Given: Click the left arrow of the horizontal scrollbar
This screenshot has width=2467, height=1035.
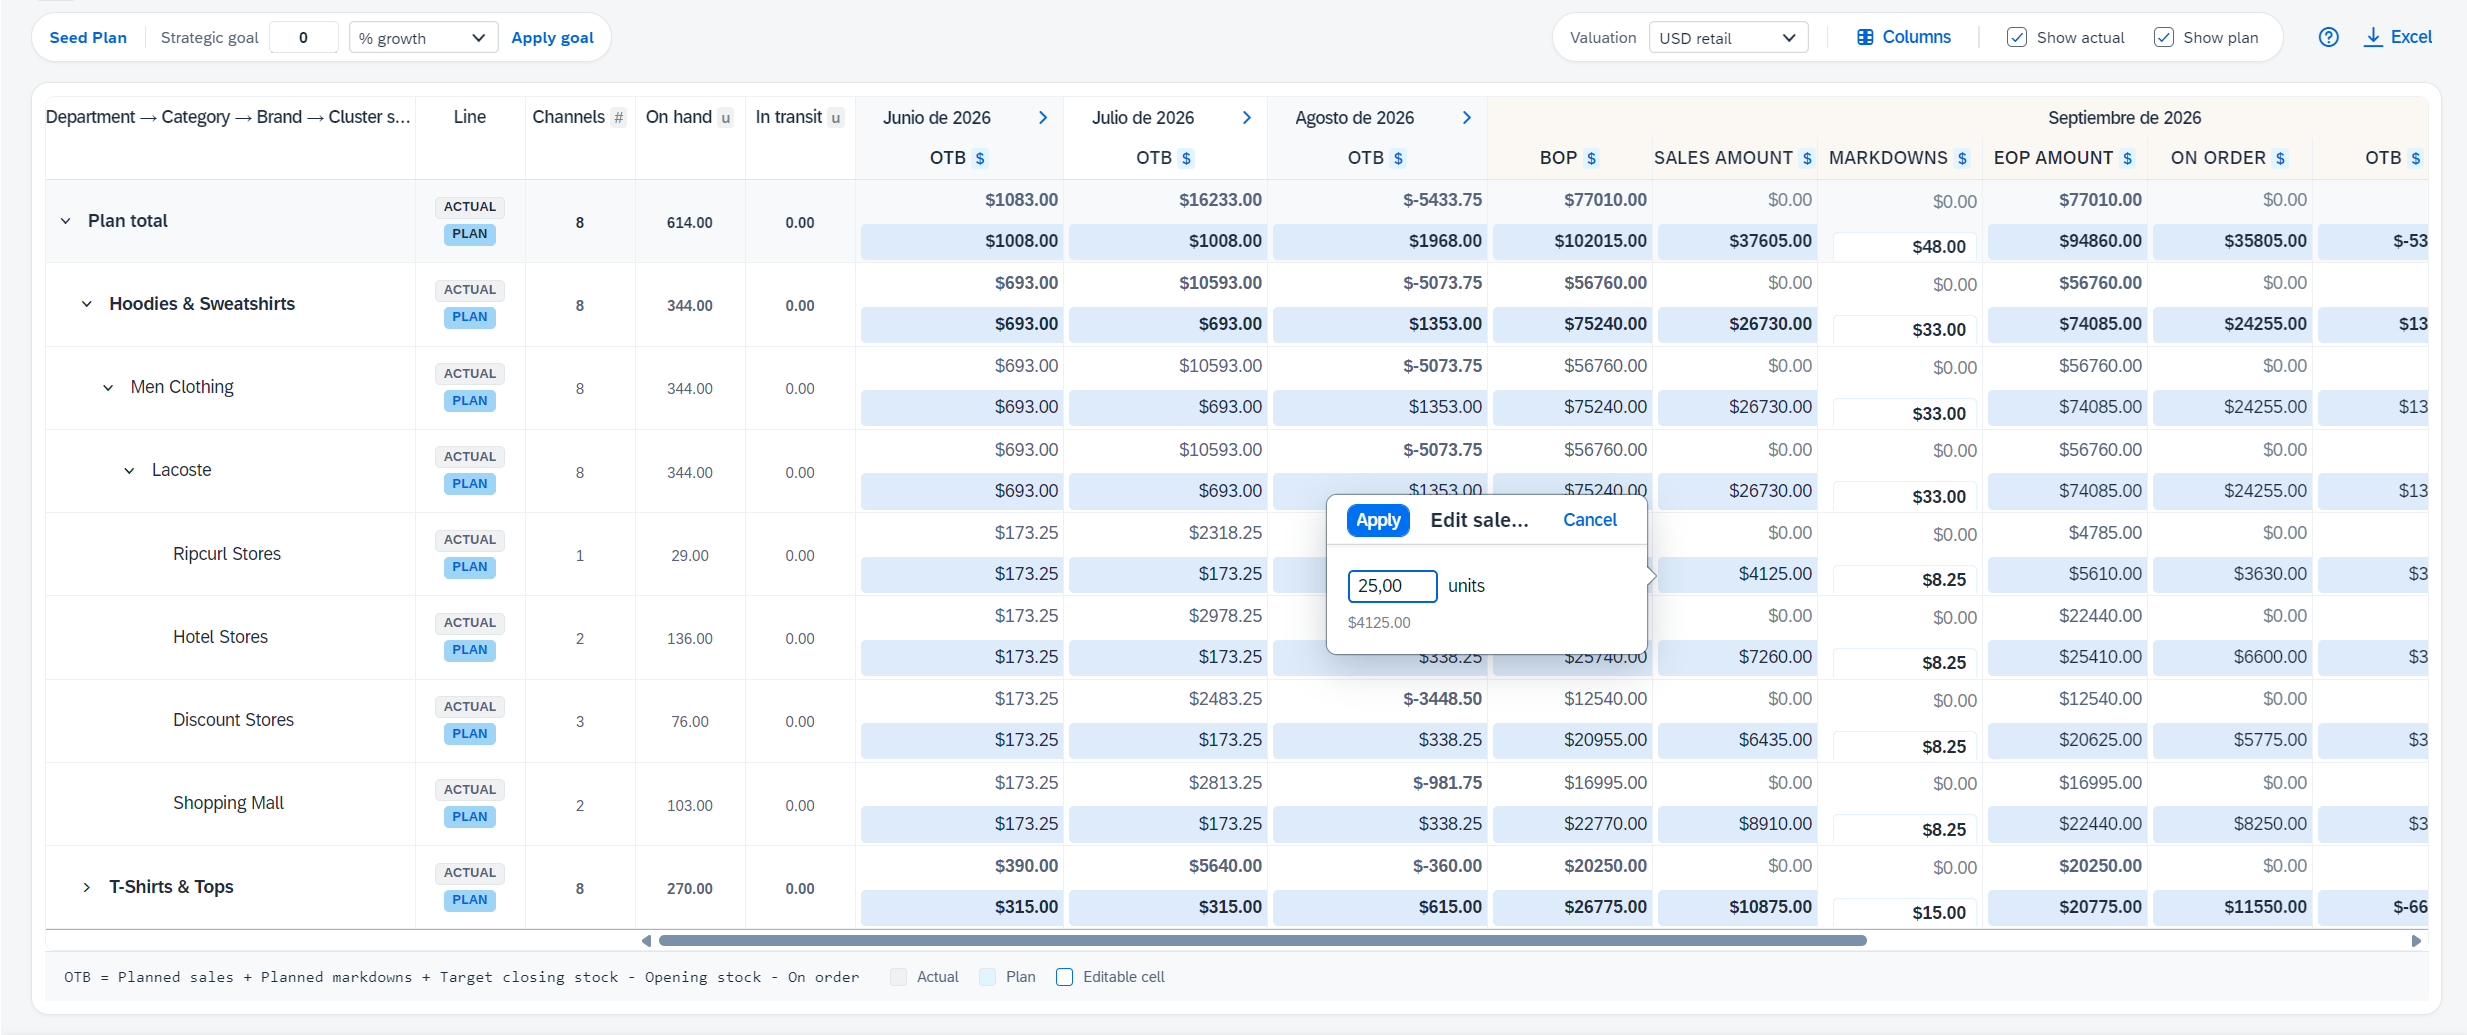Looking at the screenshot, I should pyautogui.click(x=647, y=941).
